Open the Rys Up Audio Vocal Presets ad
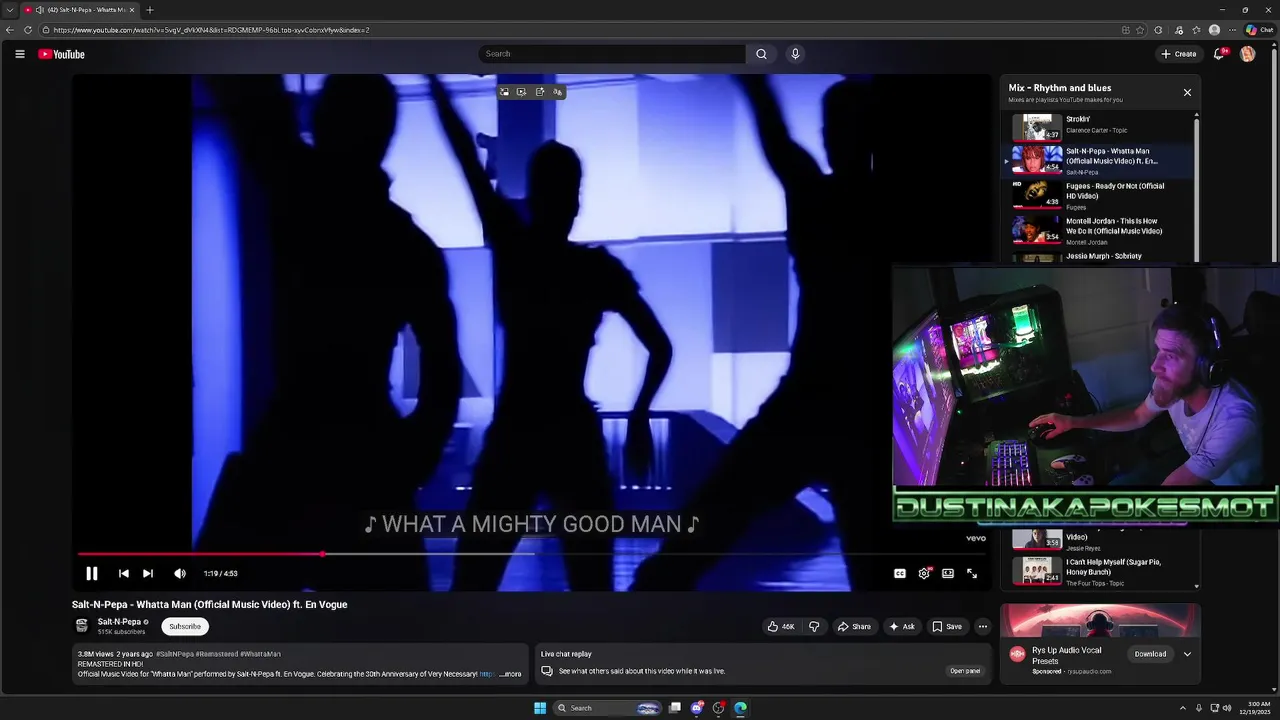 pyautogui.click(x=1066, y=655)
